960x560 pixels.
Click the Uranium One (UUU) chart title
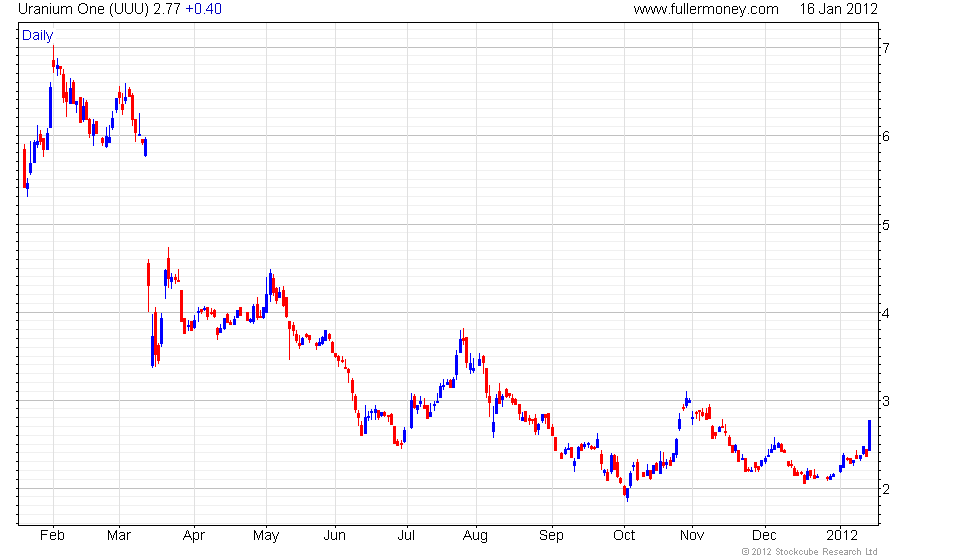(83, 9)
